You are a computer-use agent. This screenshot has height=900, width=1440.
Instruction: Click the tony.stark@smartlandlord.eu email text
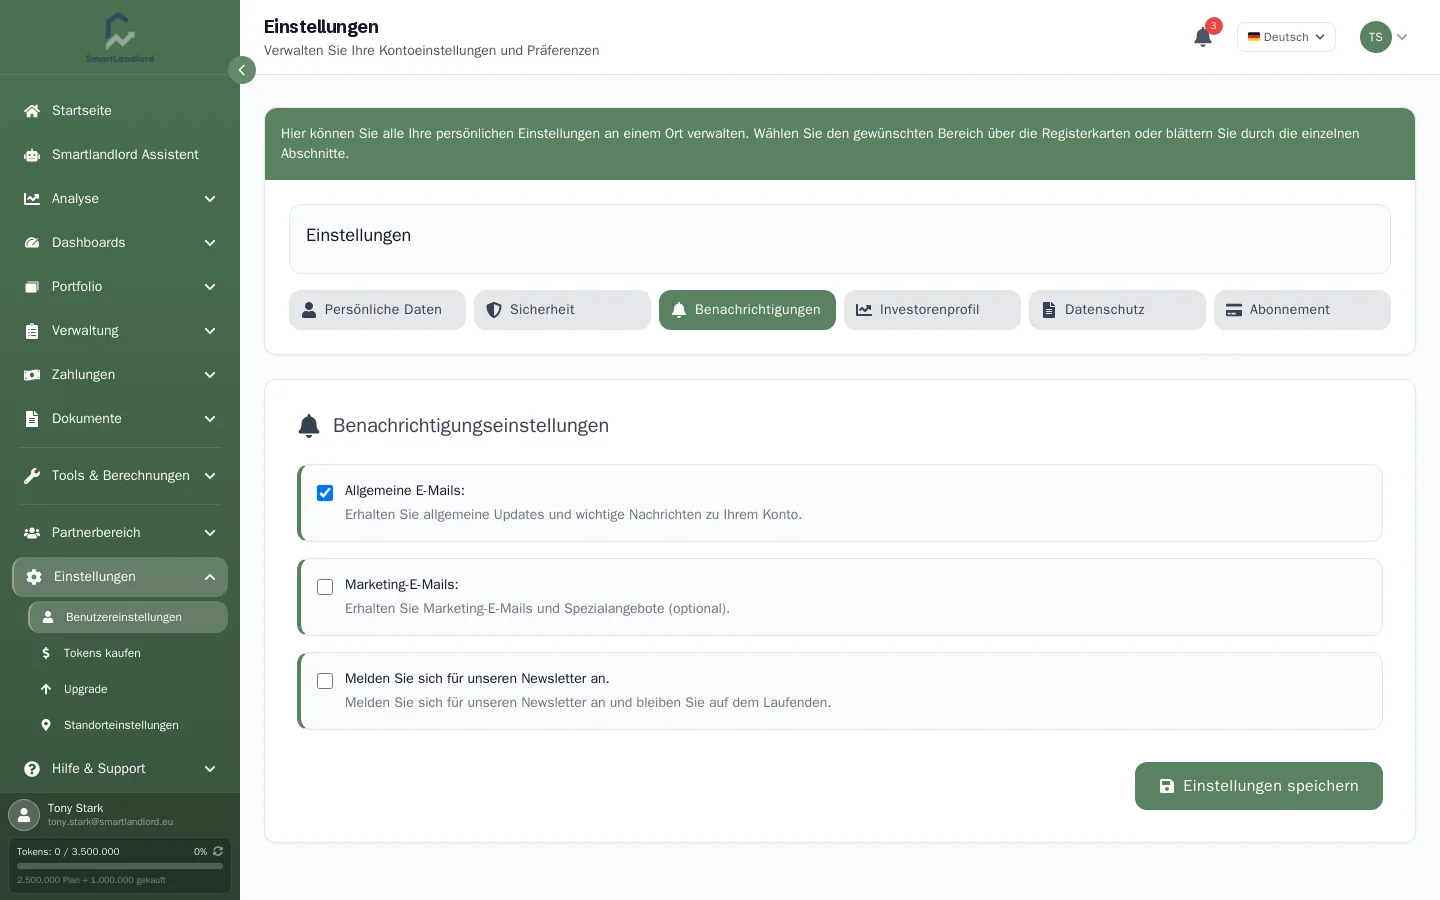click(x=110, y=822)
